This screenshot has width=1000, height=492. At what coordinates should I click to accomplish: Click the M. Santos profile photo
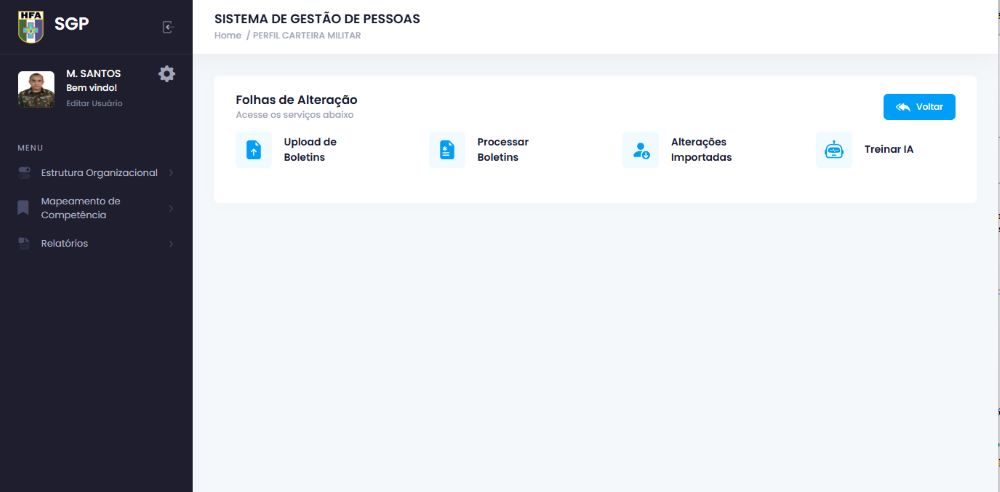36,89
